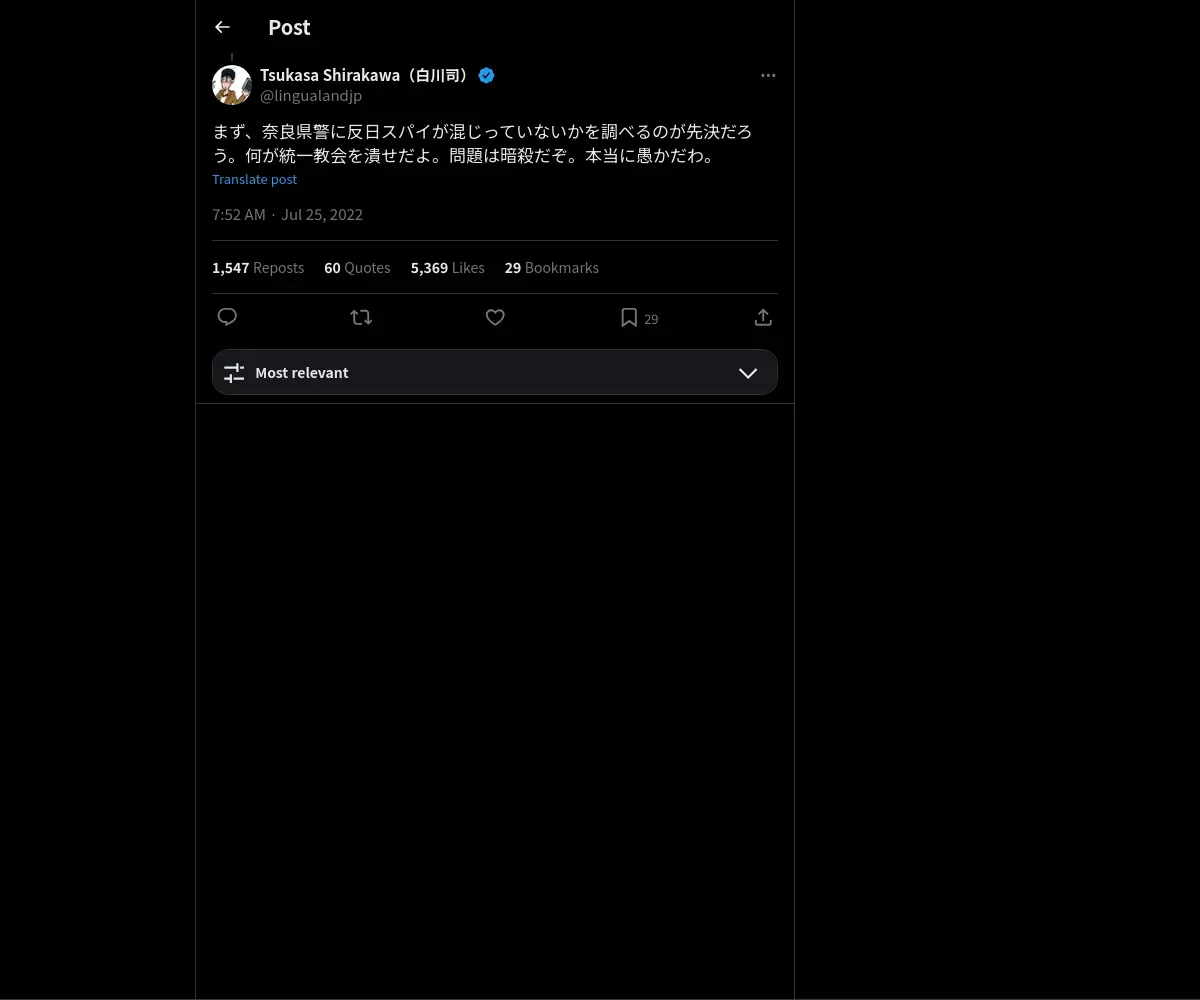Bookmark the post with the bookmark icon
Viewport: 1200px width, 1000px height.
pos(629,317)
